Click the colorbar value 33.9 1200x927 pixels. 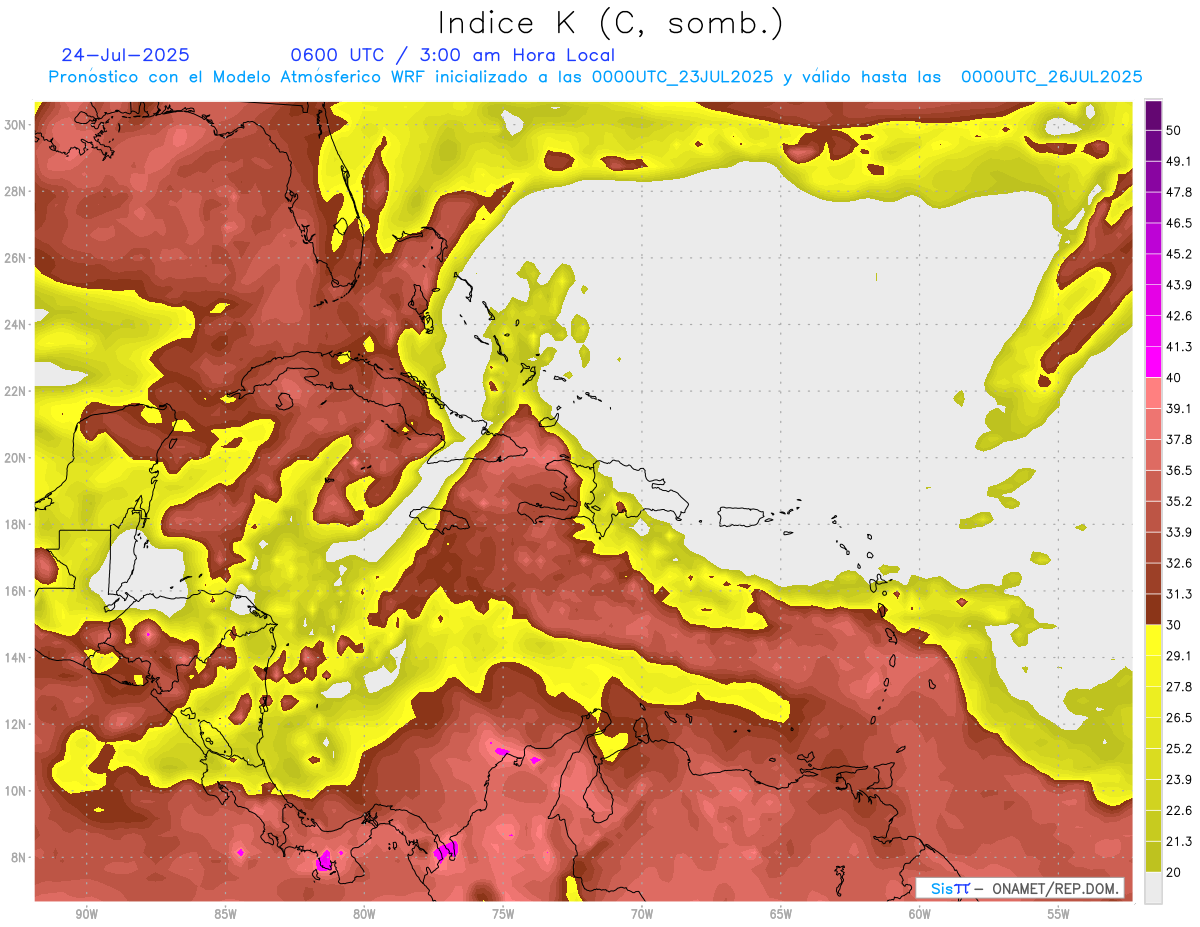tap(1179, 532)
